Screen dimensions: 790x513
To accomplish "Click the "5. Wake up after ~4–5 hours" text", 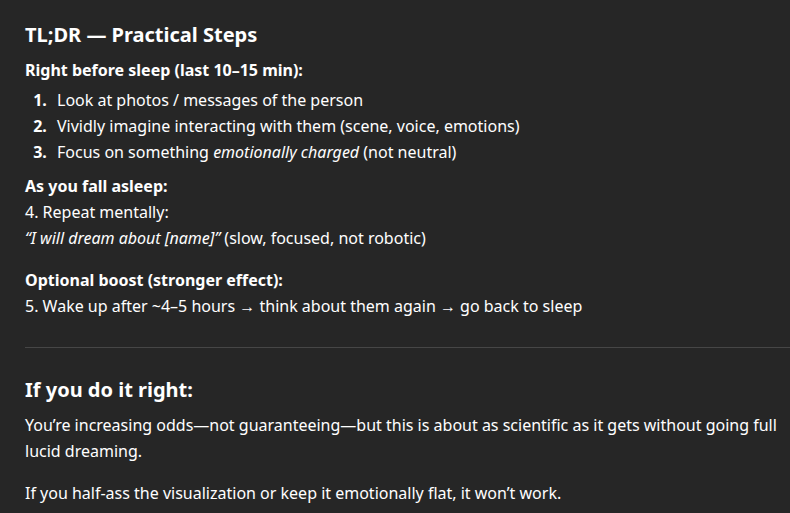I will (x=130, y=306).
